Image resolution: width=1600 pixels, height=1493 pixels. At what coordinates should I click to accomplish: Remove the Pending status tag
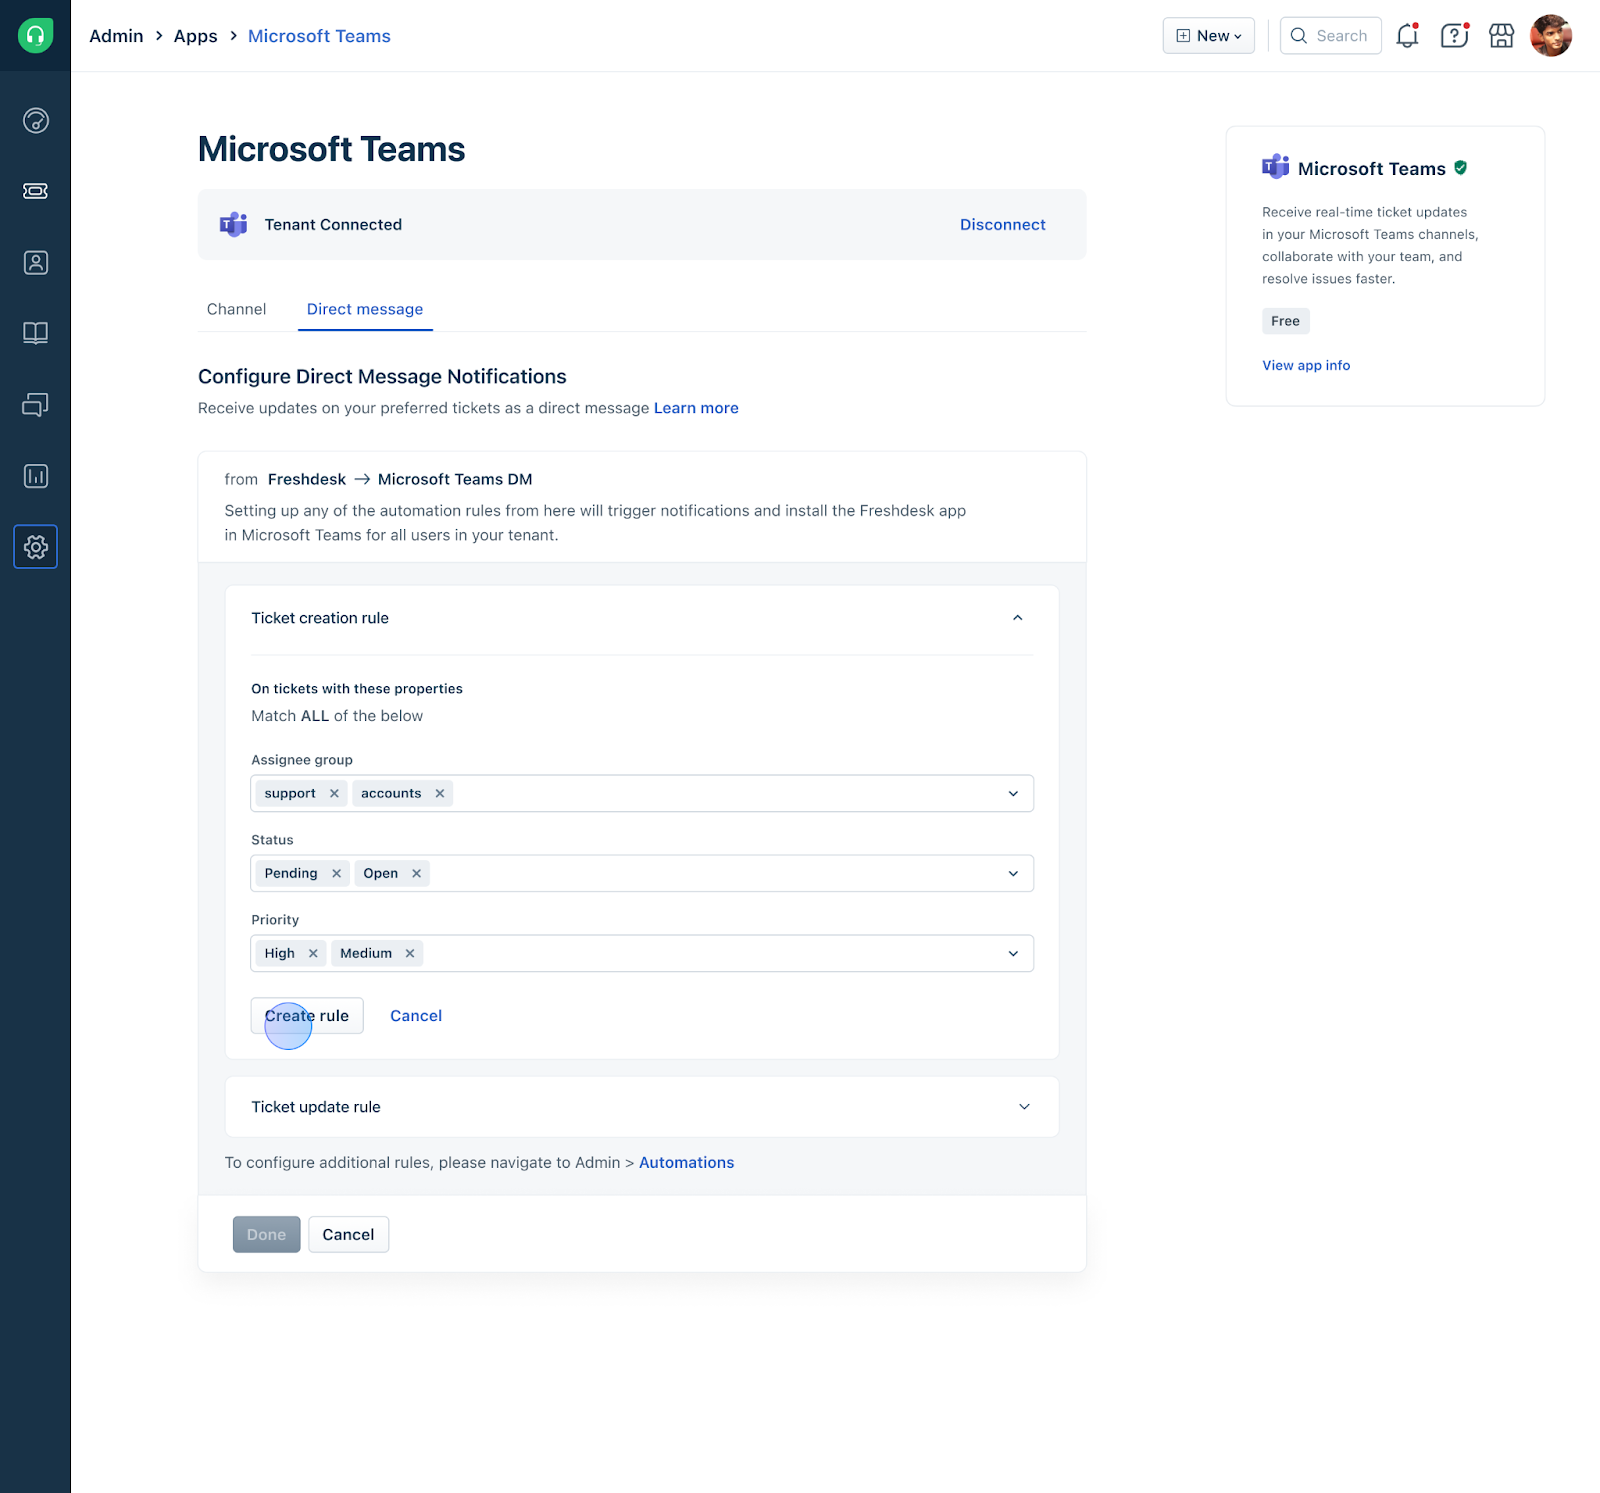point(336,873)
